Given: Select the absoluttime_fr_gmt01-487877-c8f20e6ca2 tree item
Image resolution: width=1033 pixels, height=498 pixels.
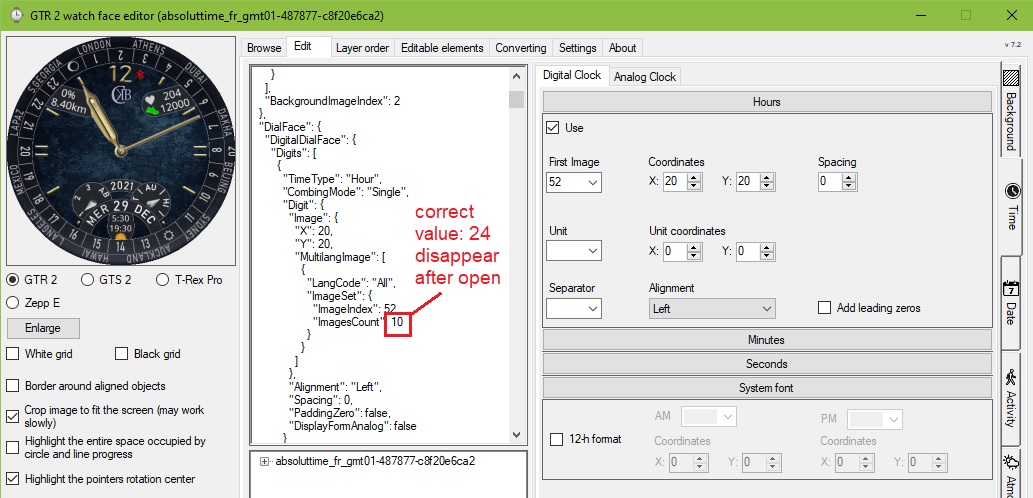Looking at the screenshot, I should (x=376, y=461).
